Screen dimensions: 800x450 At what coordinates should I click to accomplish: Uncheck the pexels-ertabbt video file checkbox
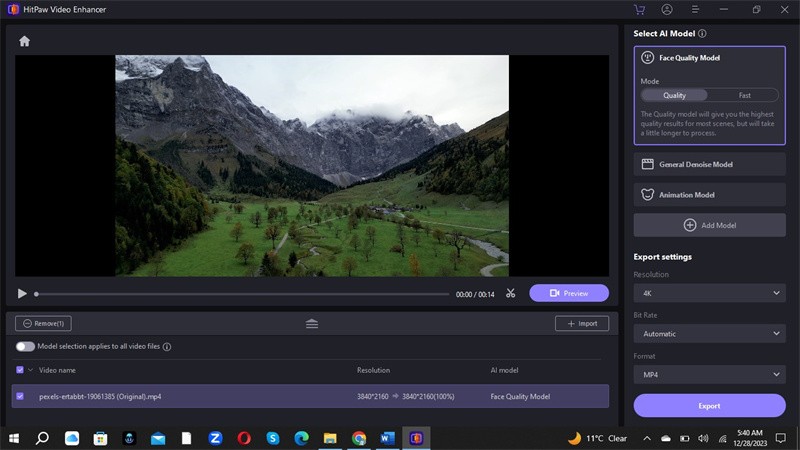pyautogui.click(x=20, y=396)
